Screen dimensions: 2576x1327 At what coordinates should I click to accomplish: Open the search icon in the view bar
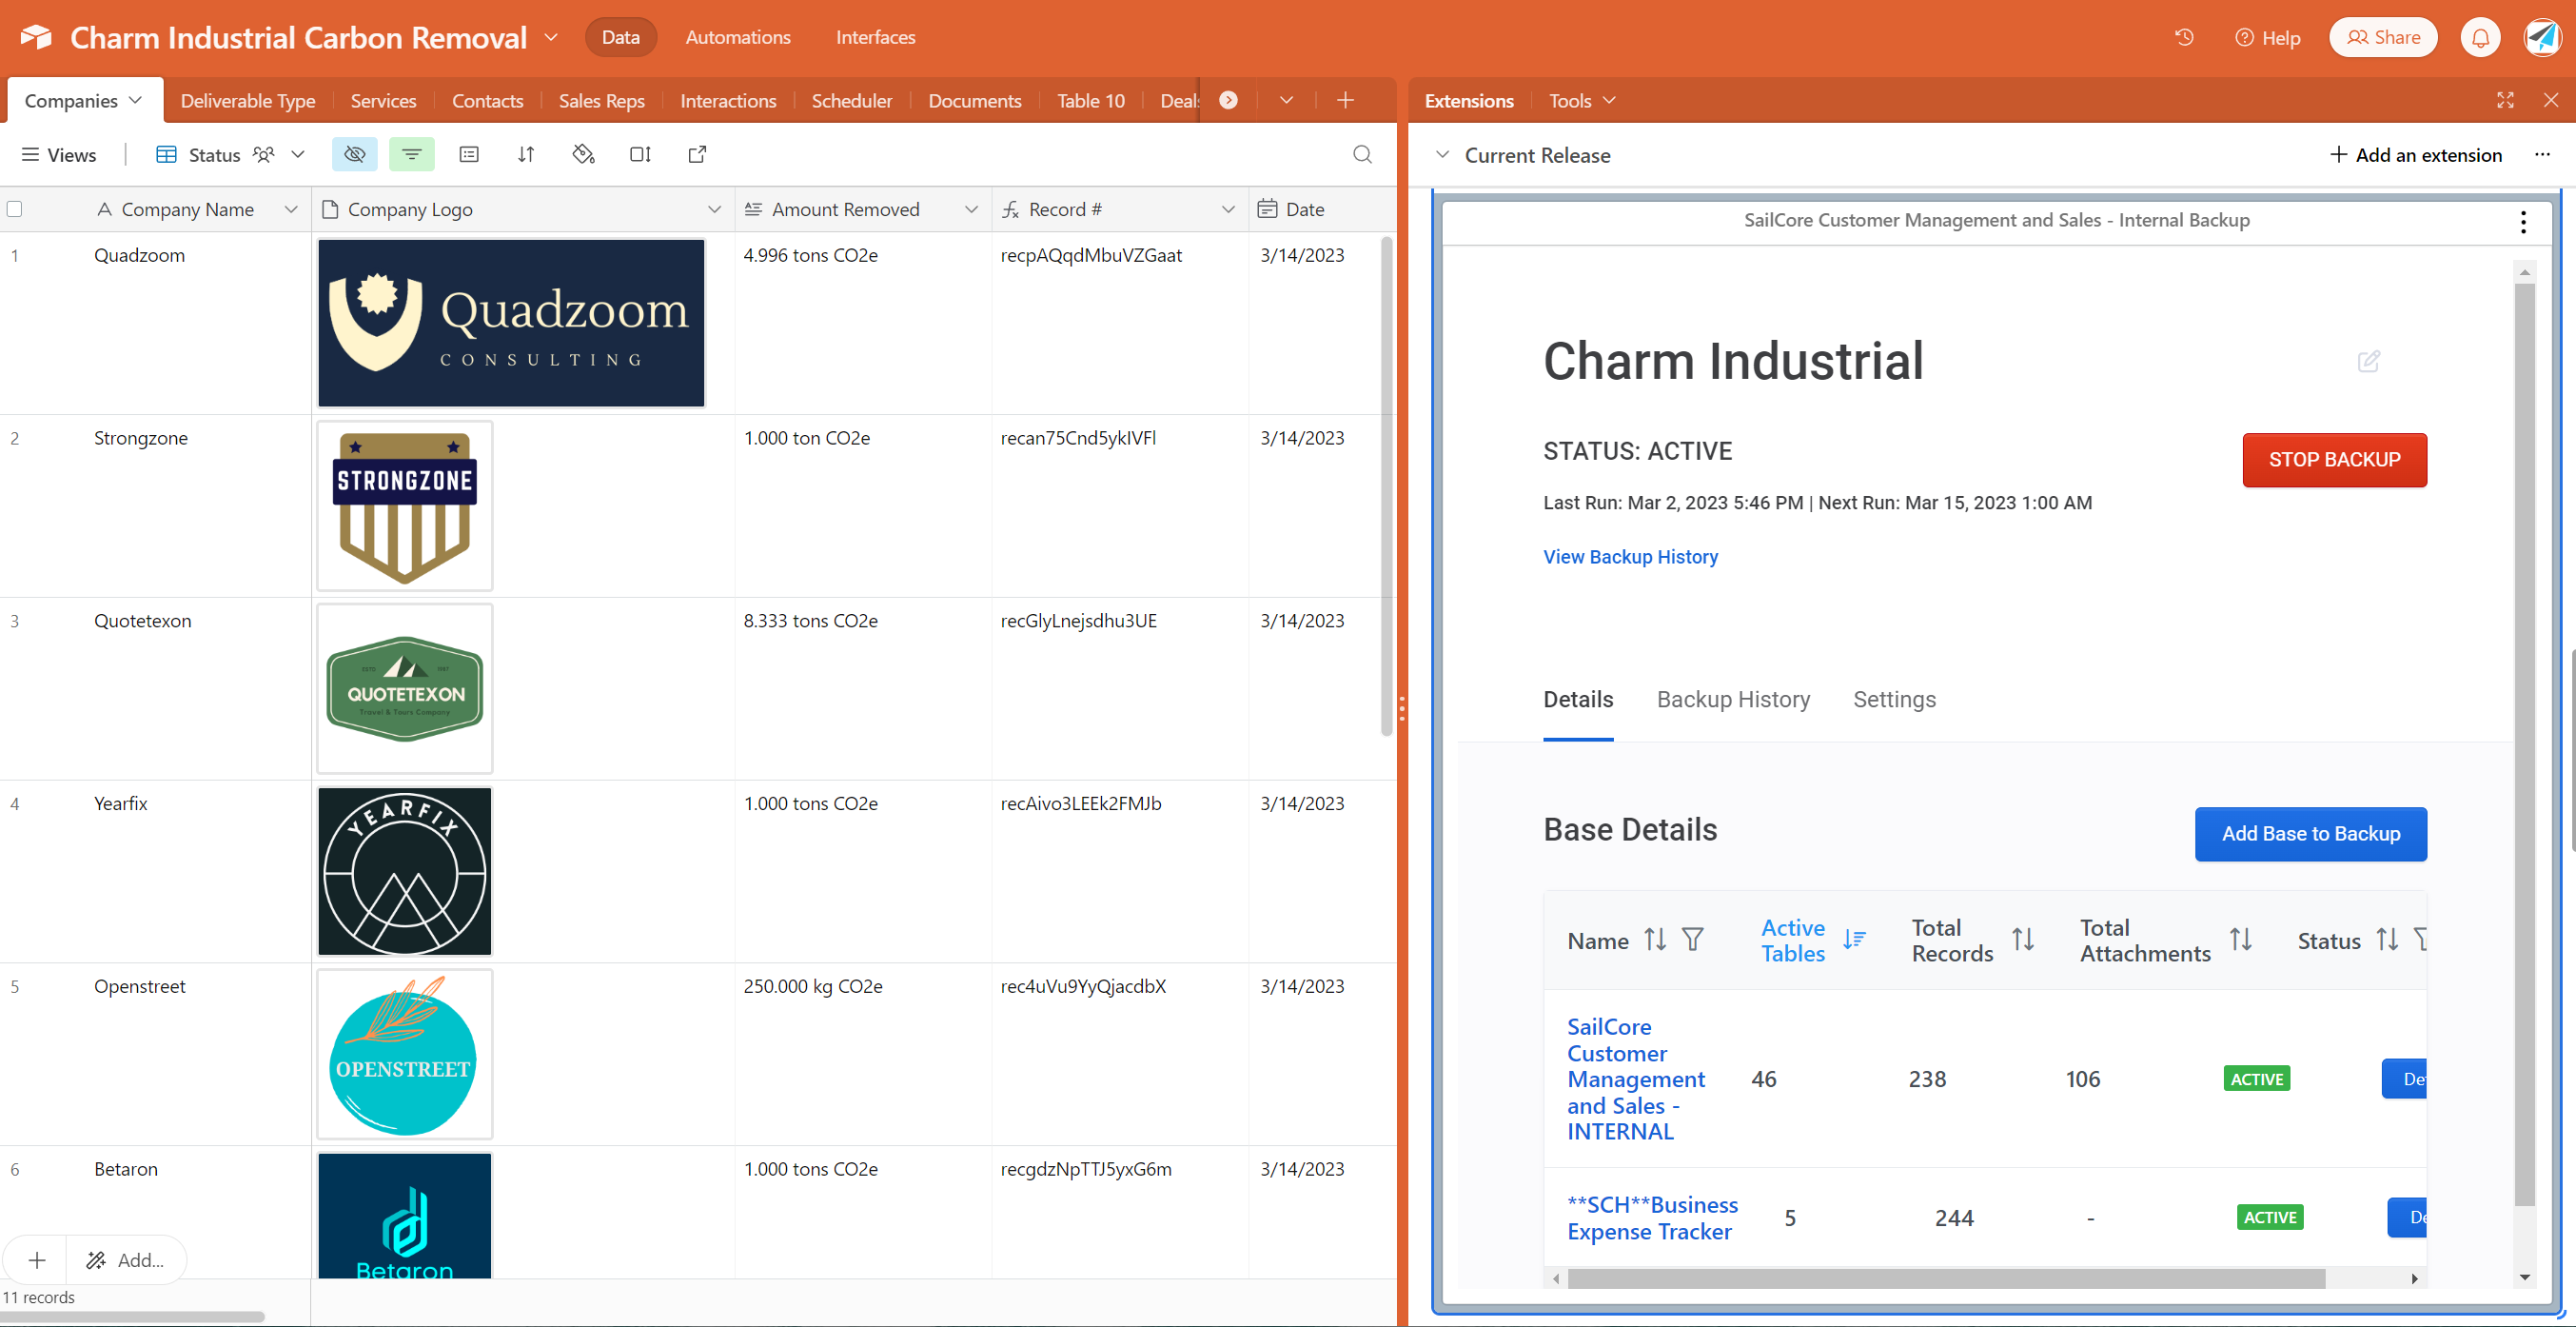pyautogui.click(x=1361, y=154)
